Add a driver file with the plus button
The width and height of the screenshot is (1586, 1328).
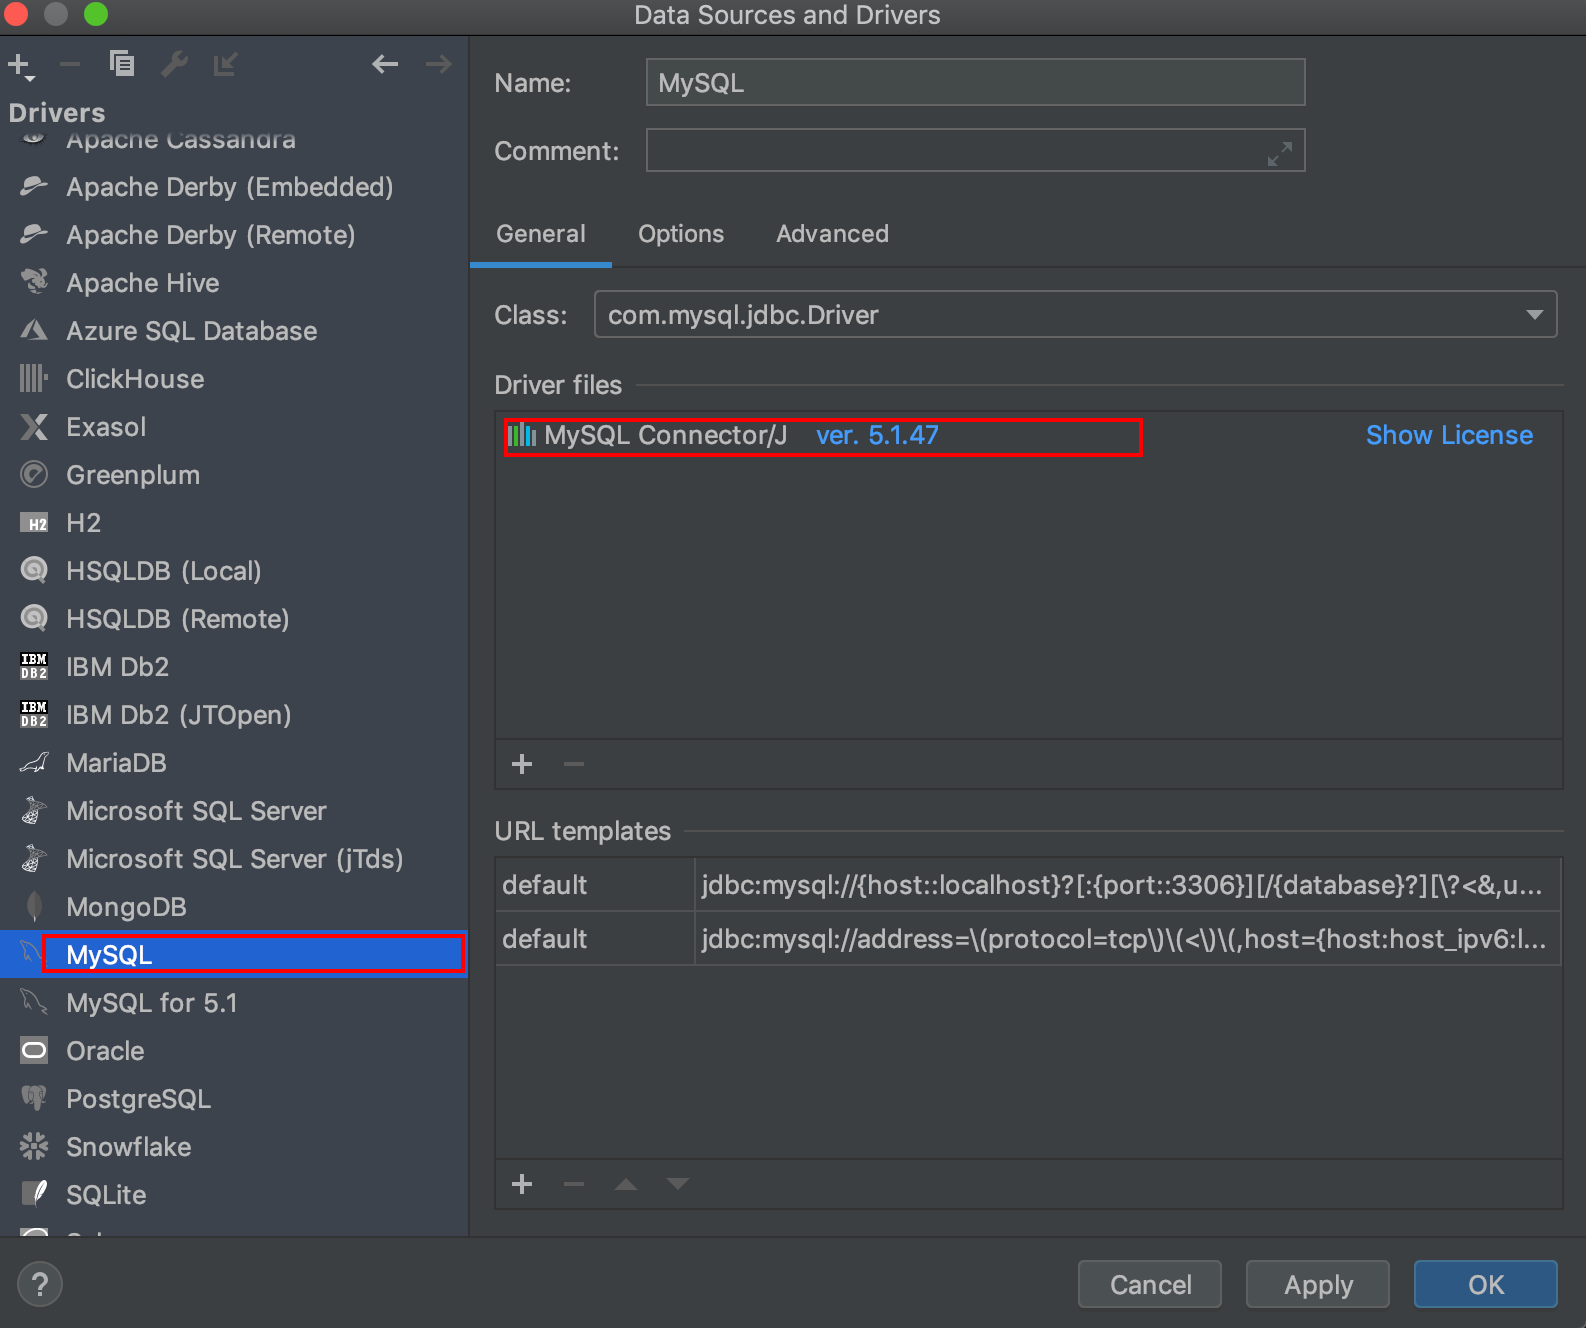(x=522, y=764)
